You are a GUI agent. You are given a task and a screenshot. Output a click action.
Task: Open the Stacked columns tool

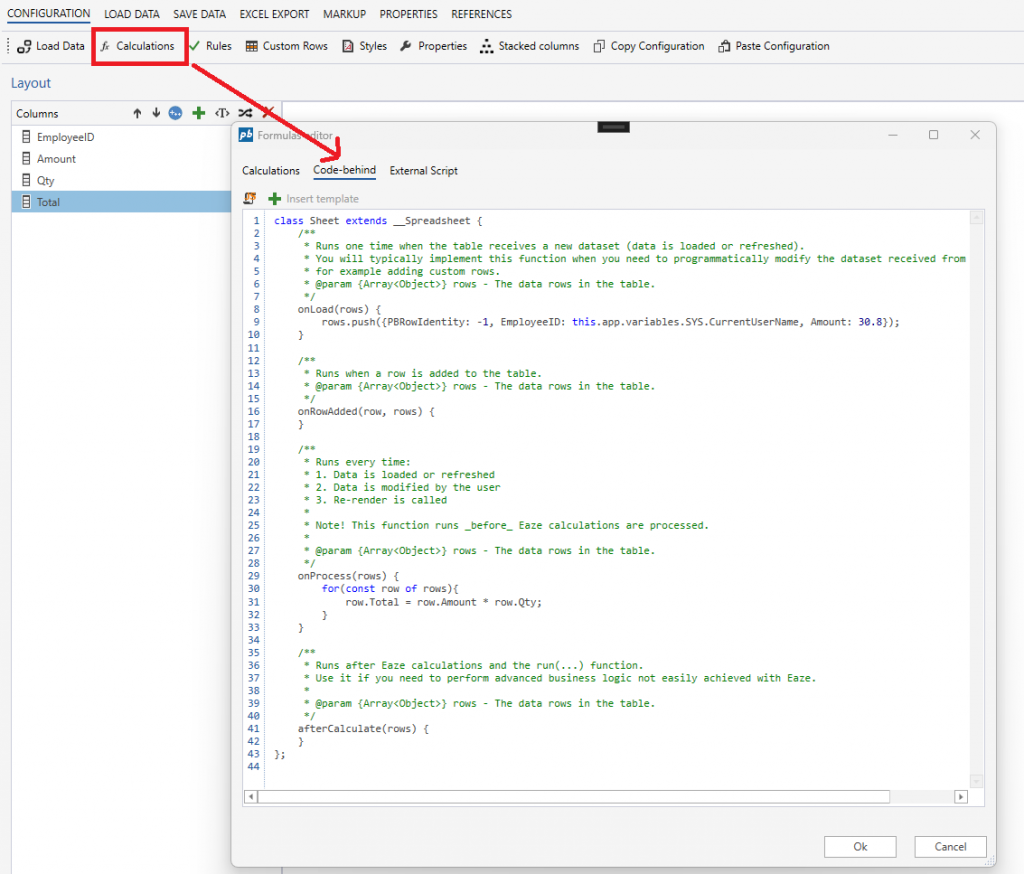click(x=530, y=46)
